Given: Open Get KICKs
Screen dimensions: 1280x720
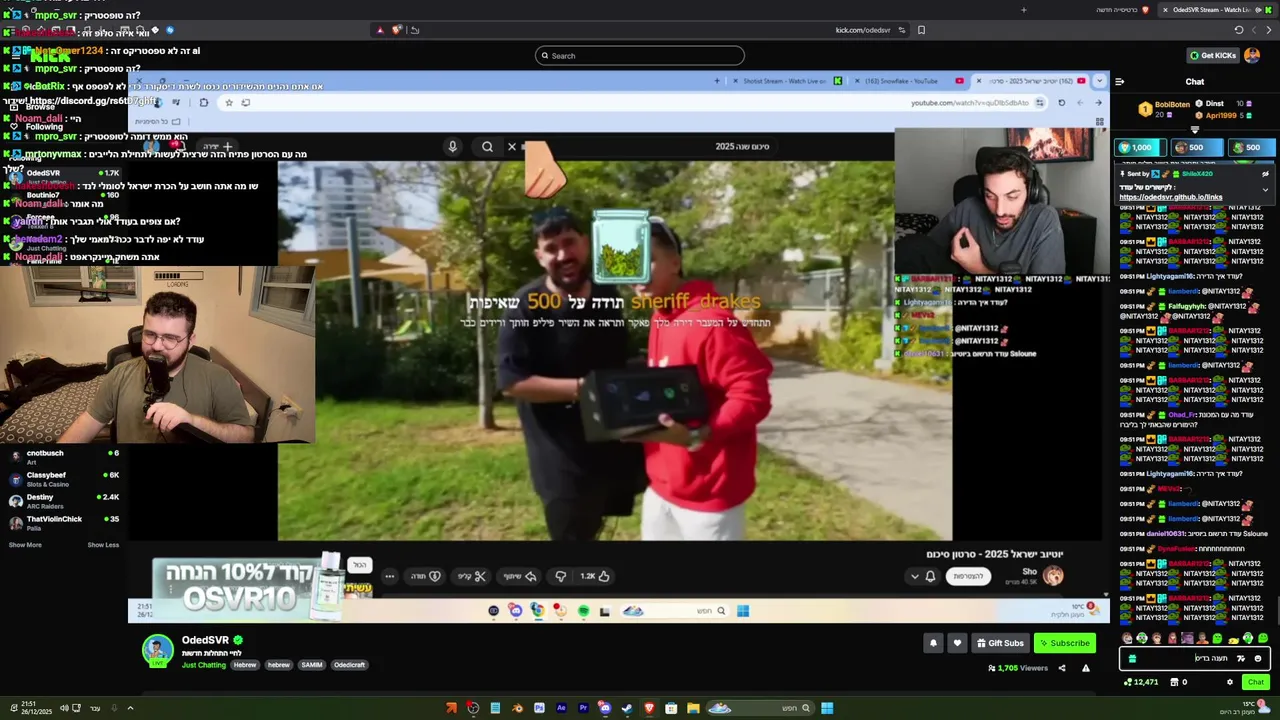Looking at the screenshot, I should (x=1212, y=55).
